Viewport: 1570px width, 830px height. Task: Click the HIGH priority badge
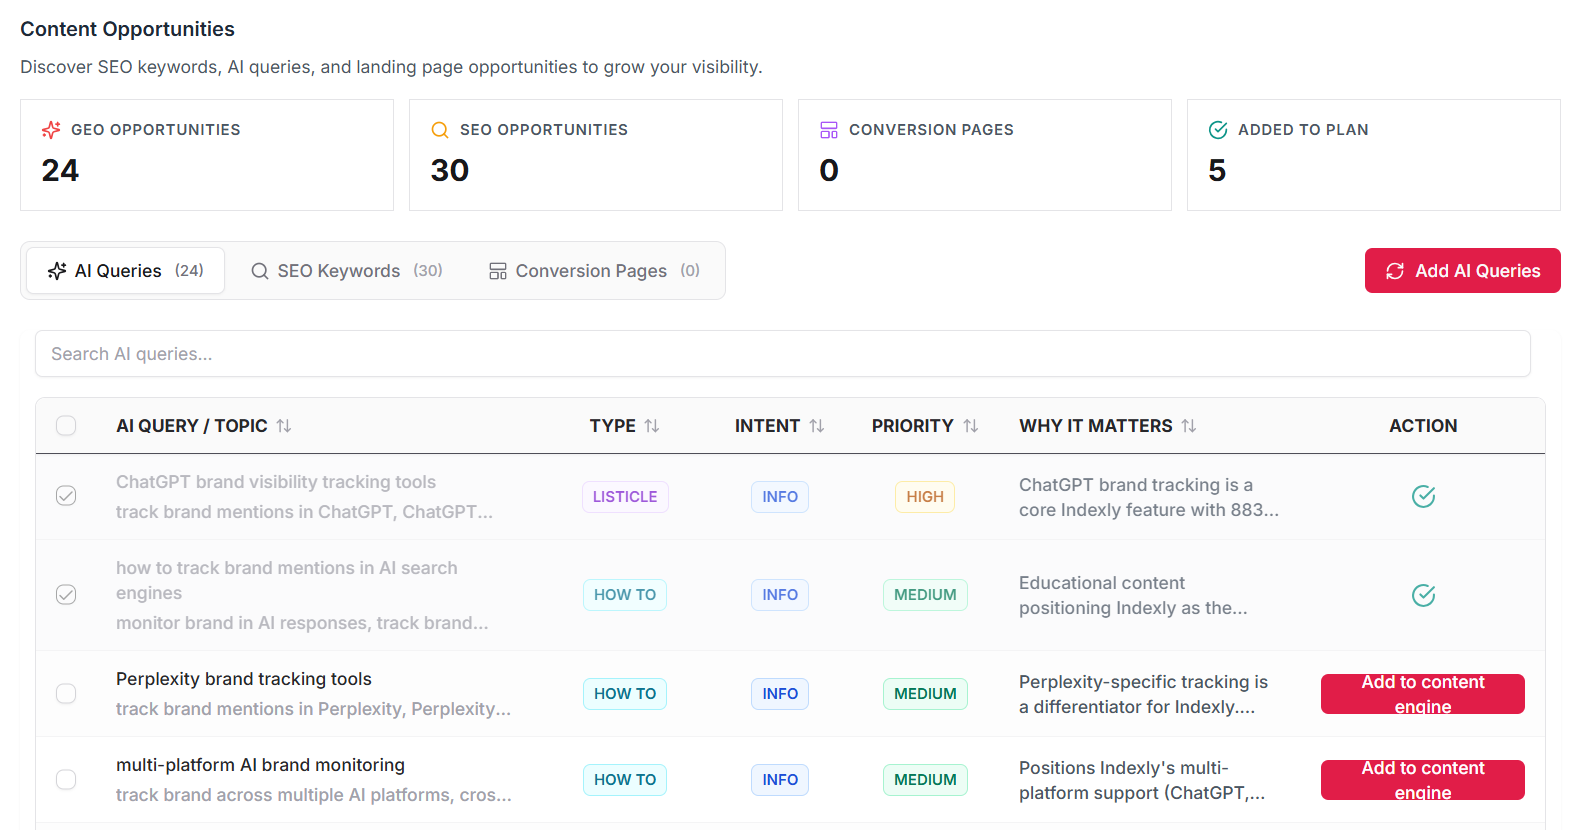coord(925,497)
